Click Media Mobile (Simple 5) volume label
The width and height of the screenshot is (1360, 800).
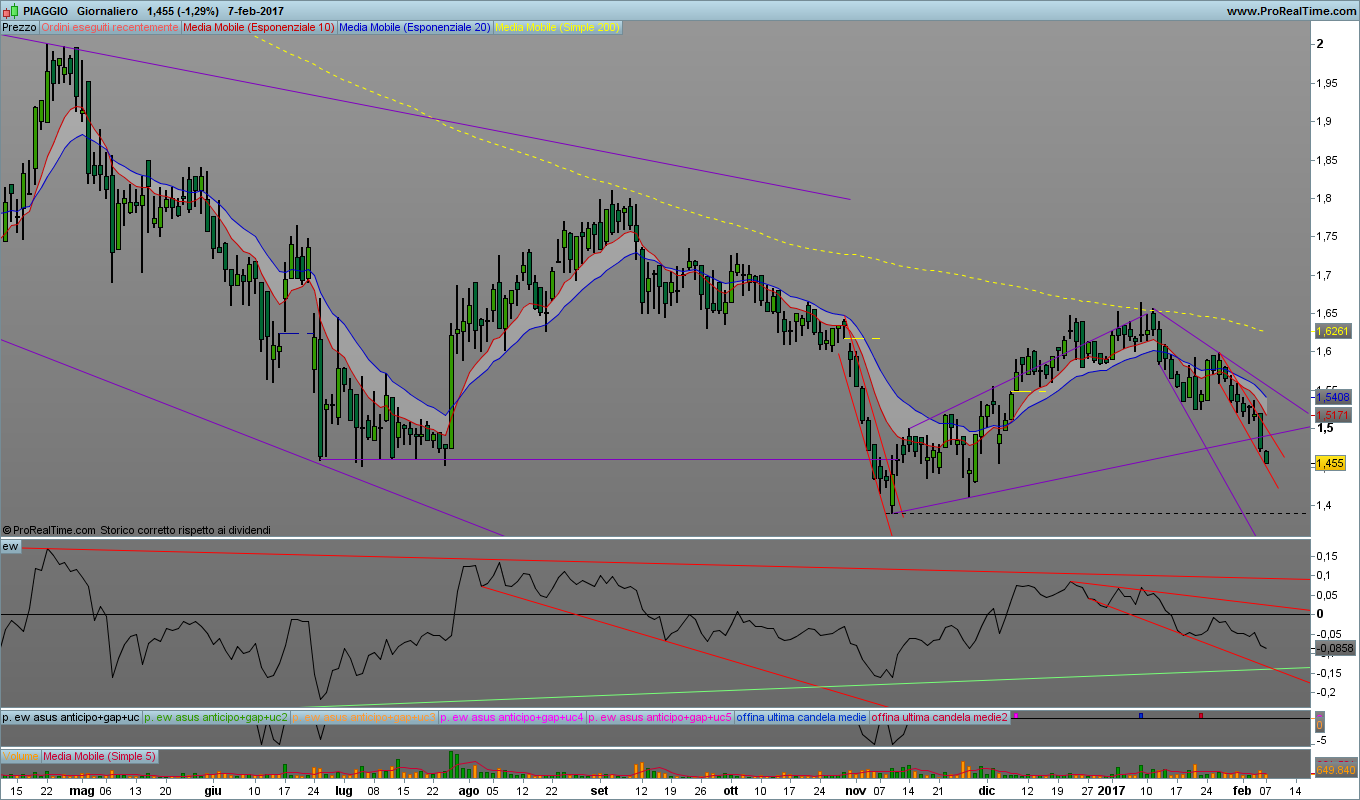point(99,756)
